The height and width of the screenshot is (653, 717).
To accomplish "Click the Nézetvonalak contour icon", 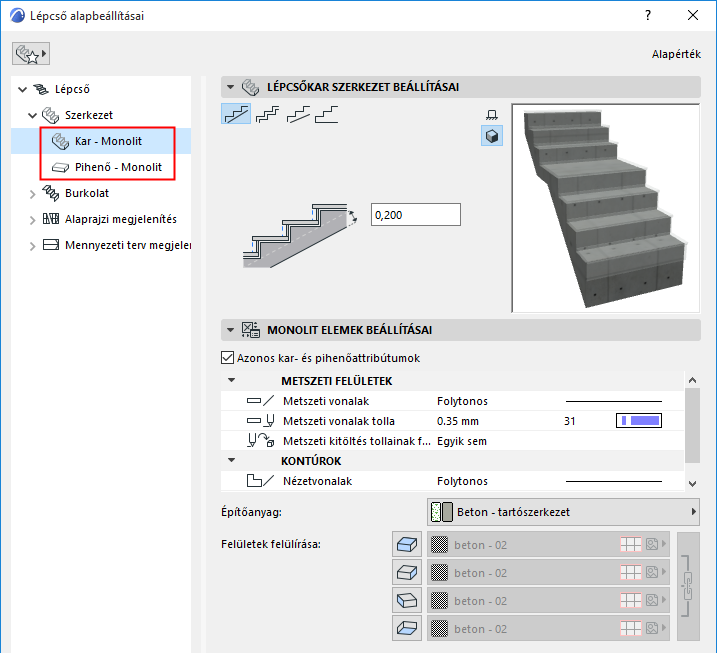I will coord(261,481).
